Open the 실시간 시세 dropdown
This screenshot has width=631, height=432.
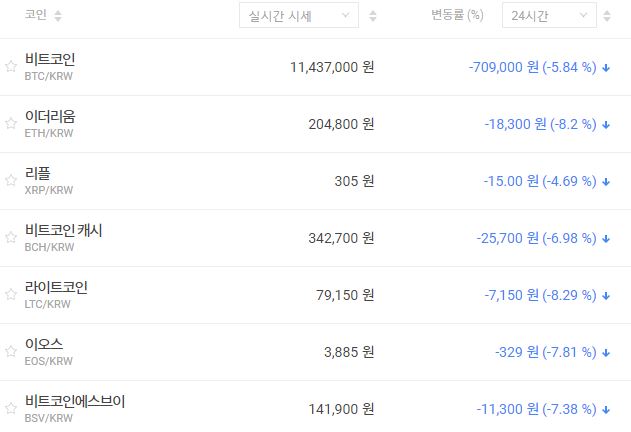299,16
